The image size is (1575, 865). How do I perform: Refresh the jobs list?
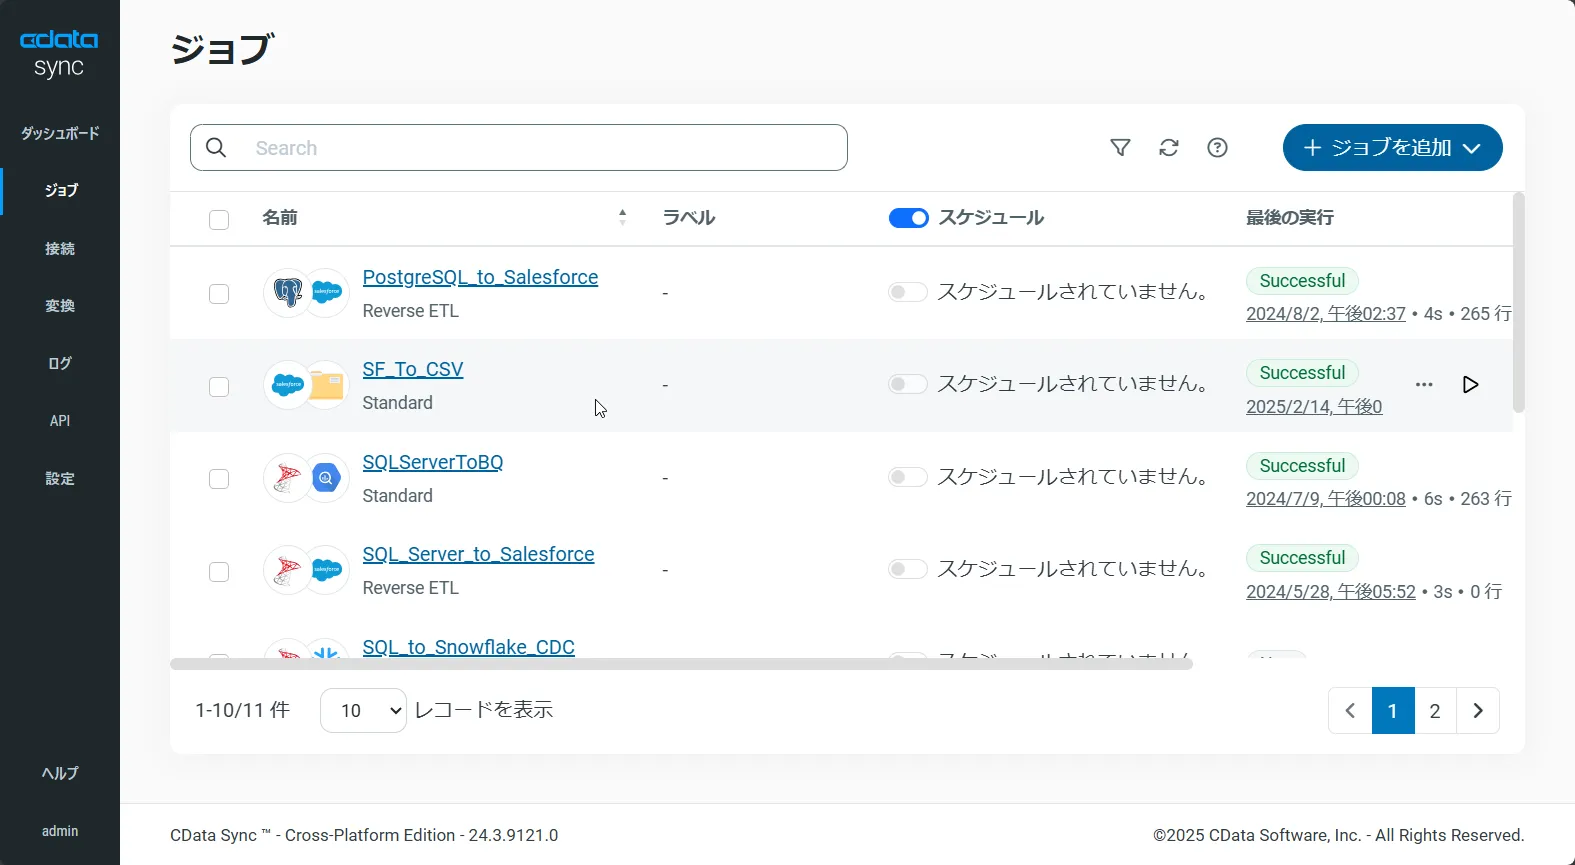1168,148
